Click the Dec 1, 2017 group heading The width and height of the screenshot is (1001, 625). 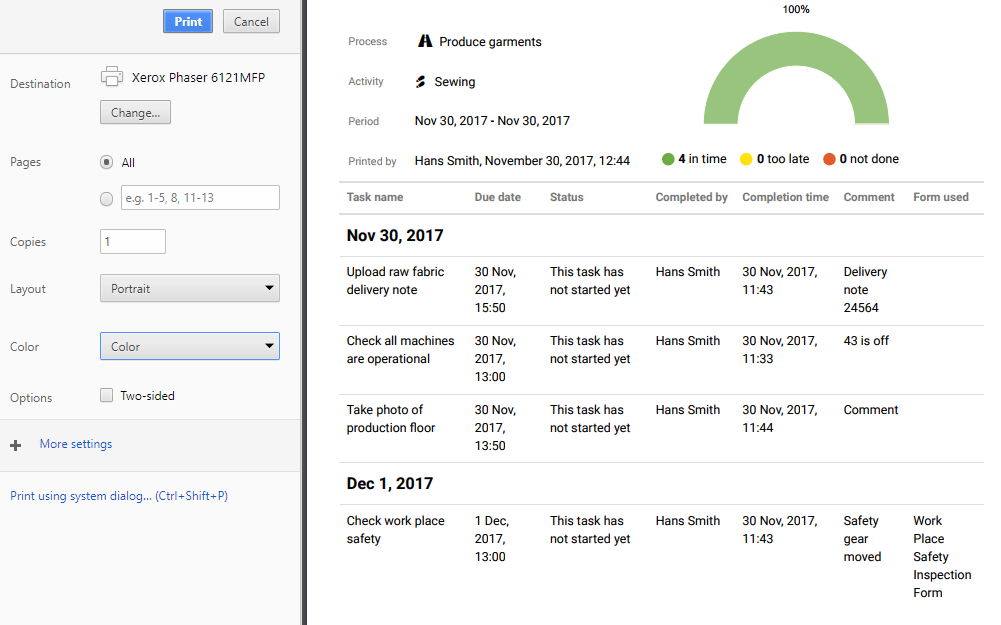[x=389, y=483]
